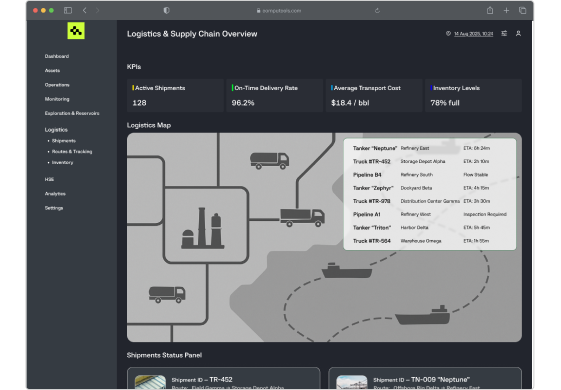Viewport: 561px width, 390px height.
Task: Click the 14 Aug date link
Action: [473, 34]
